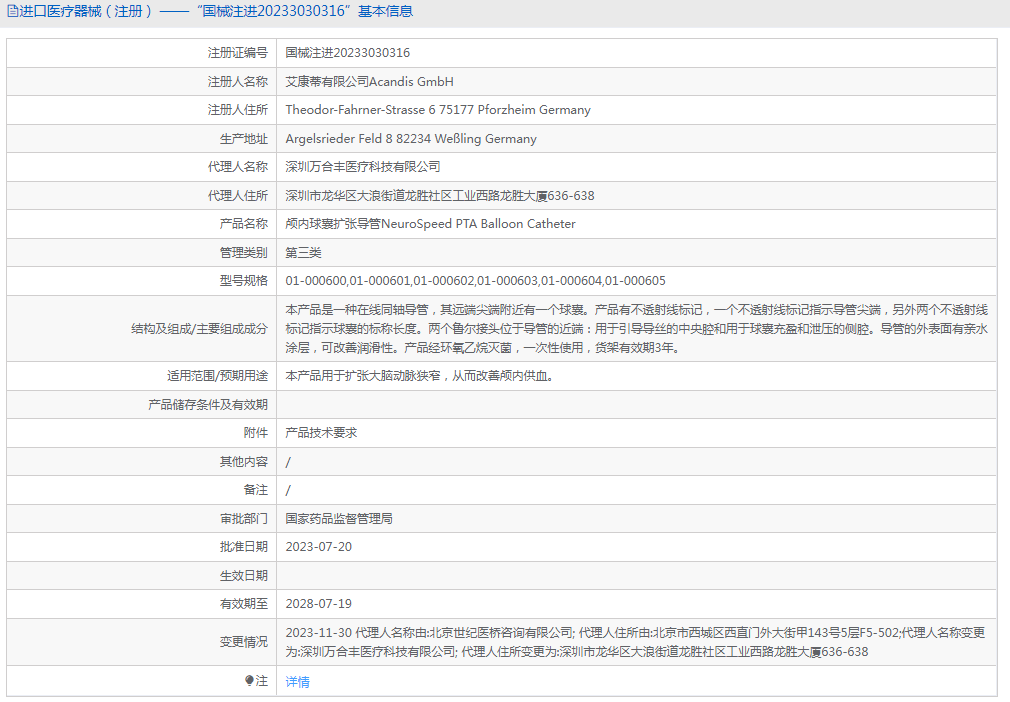Select address Theodor-Fahrner-Strasse 6 75177 Pforzheim

click(438, 110)
